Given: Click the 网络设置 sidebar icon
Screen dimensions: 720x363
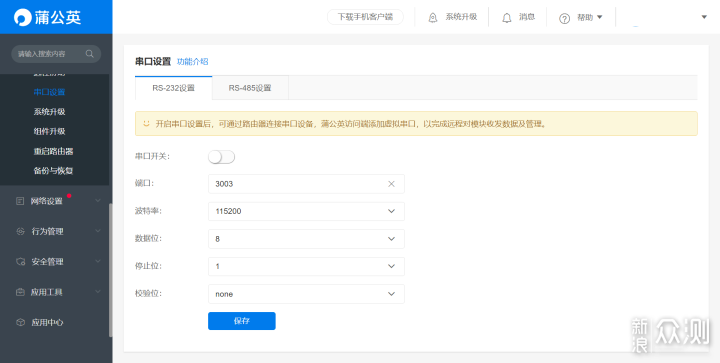Looking at the screenshot, I should [20, 201].
